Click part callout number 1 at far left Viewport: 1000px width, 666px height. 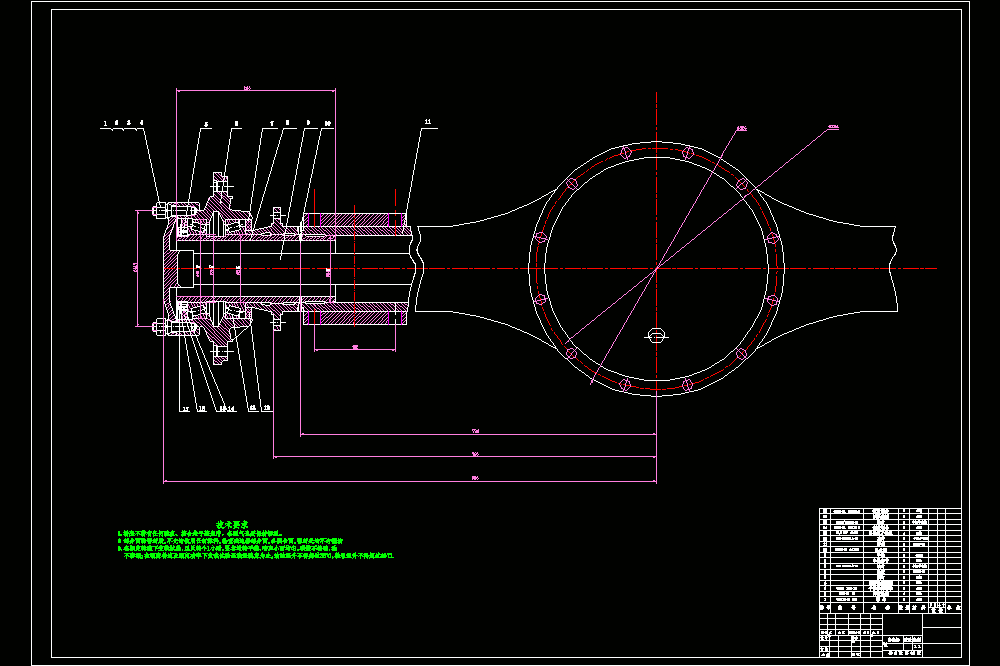(x=105, y=123)
